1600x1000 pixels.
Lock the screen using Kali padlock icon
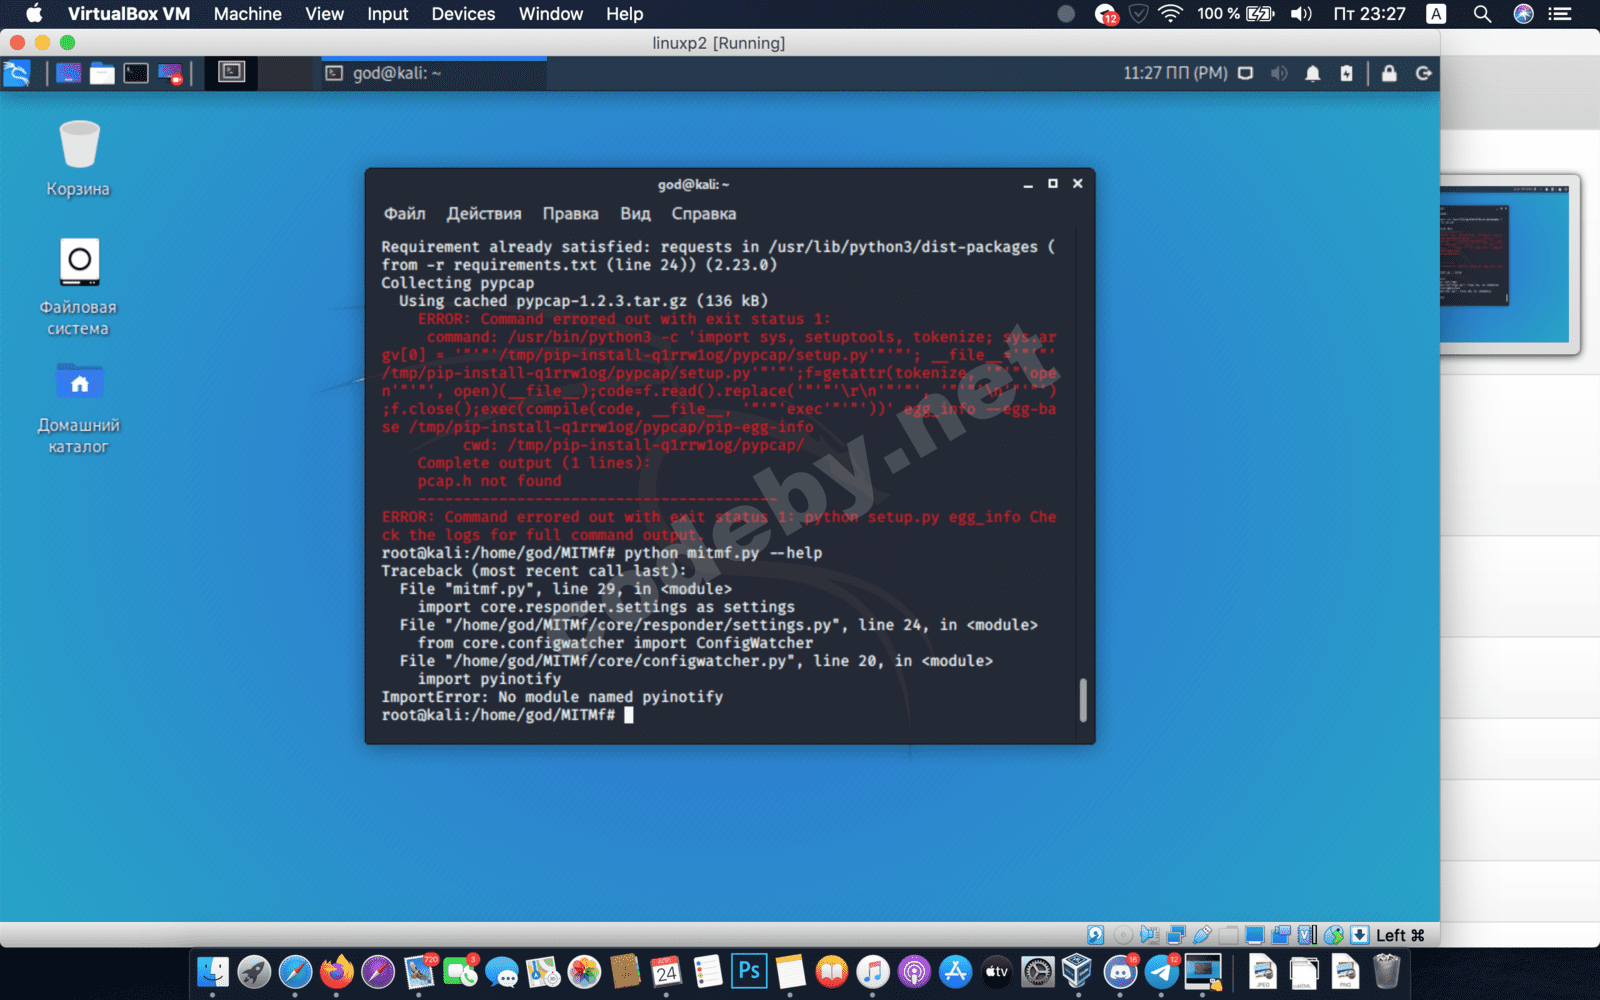coord(1389,73)
